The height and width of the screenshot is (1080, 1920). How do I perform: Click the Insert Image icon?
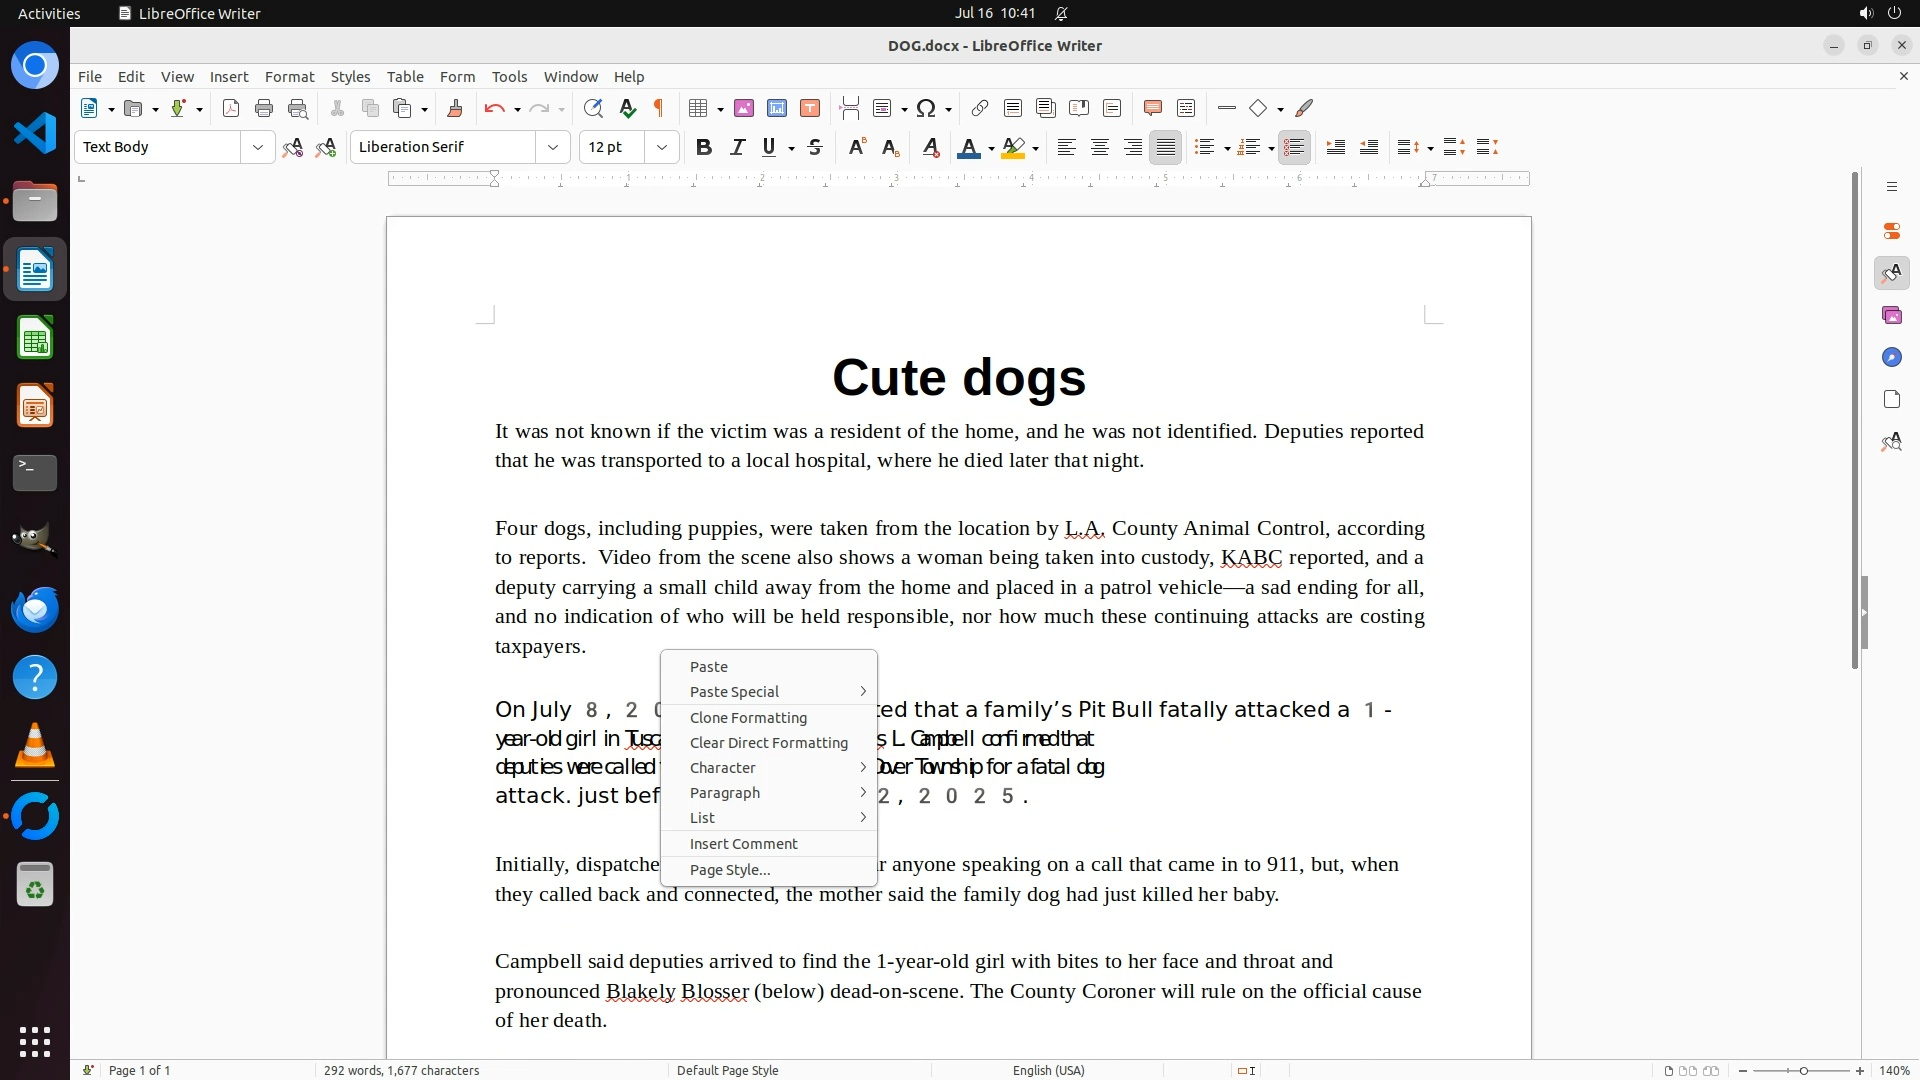coord(744,109)
